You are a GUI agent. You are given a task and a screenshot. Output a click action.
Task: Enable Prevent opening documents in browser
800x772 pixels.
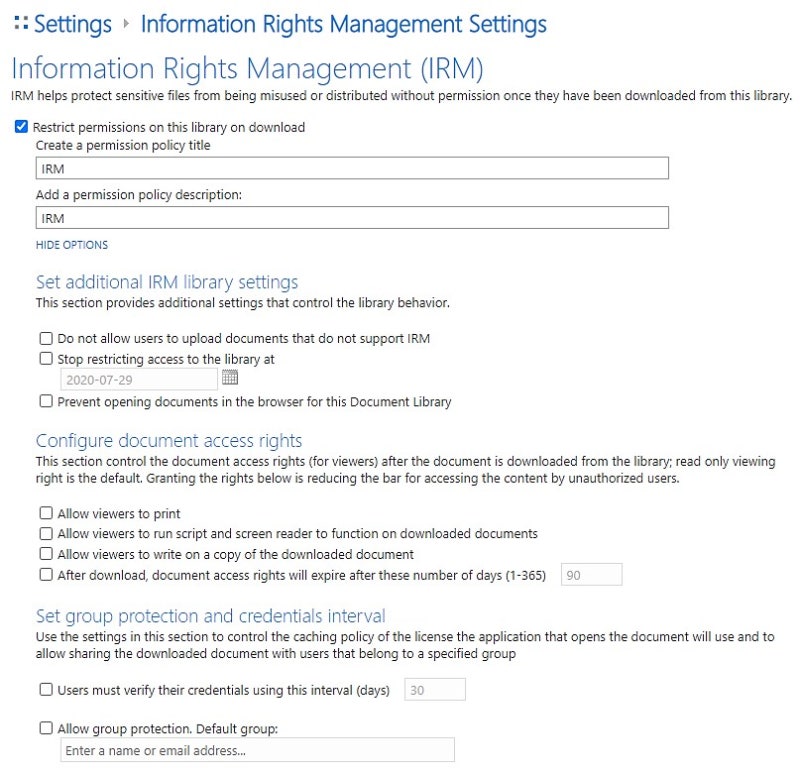46,402
